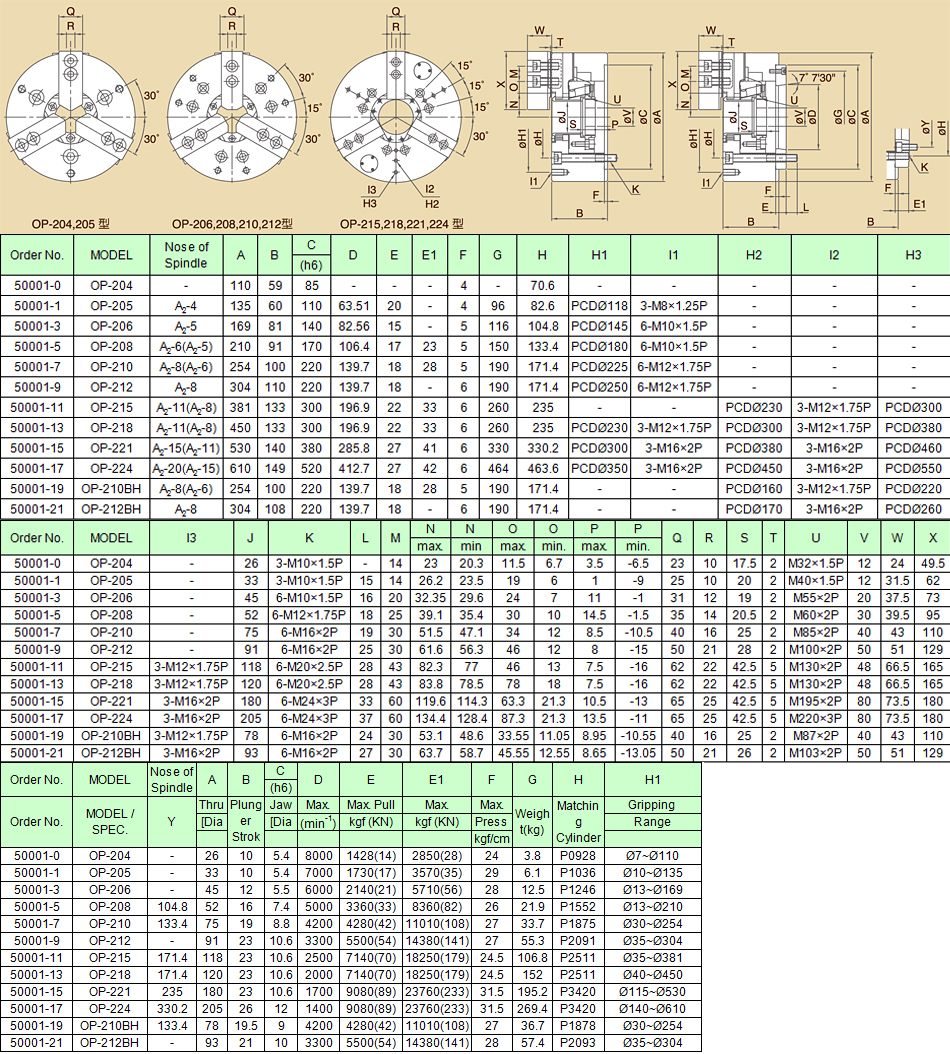Screen dimensions: 950x1054
Task: Select the M220×3P thread cell
Action: [816, 719]
